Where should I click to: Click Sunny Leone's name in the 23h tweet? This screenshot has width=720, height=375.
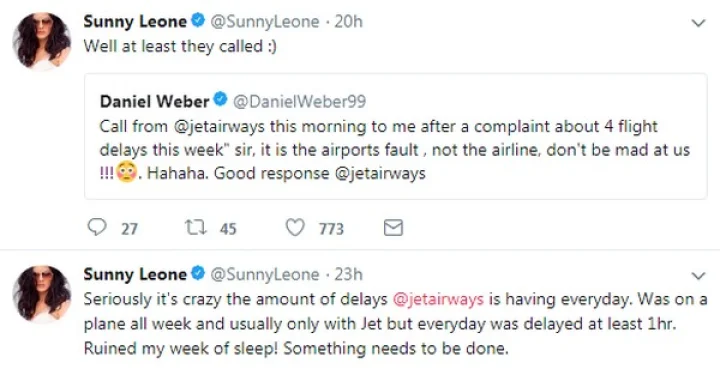pos(135,274)
